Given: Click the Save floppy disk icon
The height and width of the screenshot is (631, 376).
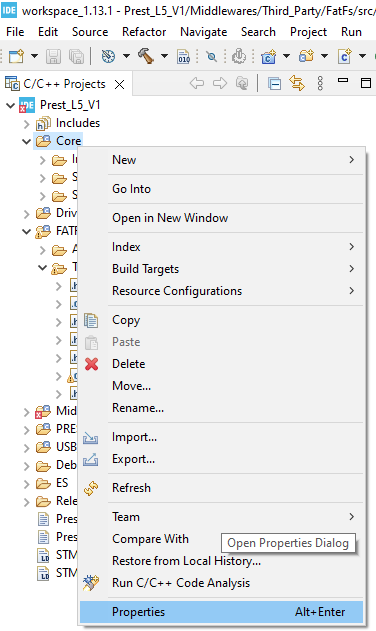Looking at the screenshot, I should [x=53, y=56].
